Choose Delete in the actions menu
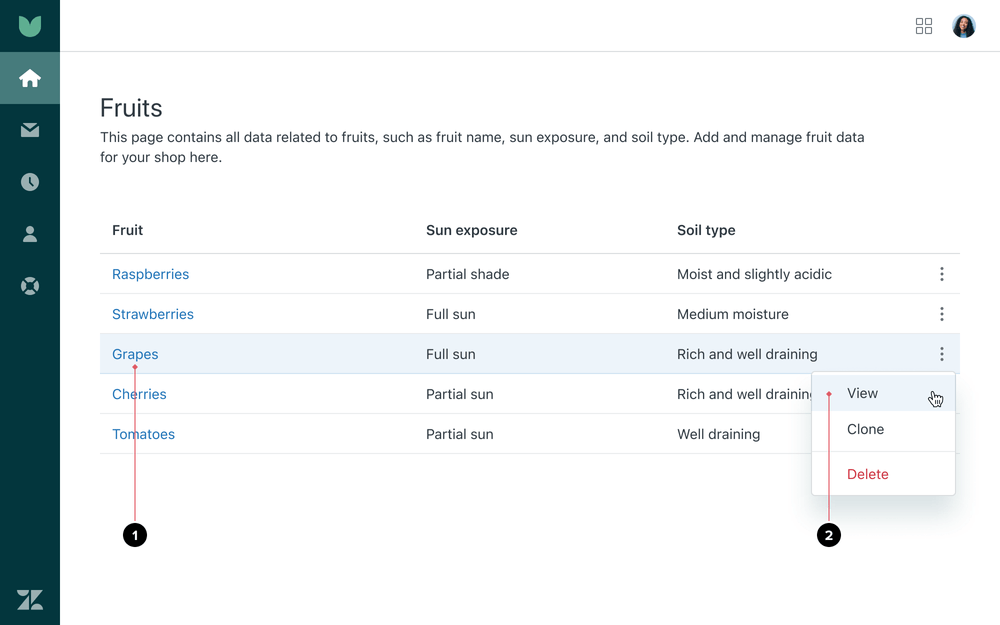The width and height of the screenshot is (1000, 625). point(867,474)
